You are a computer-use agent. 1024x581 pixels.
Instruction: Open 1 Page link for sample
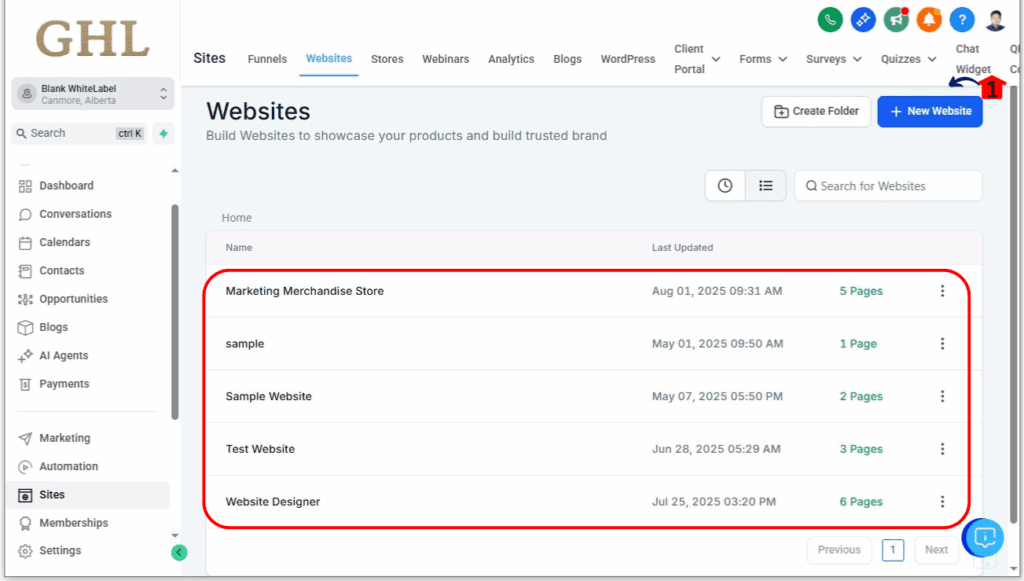[858, 343]
